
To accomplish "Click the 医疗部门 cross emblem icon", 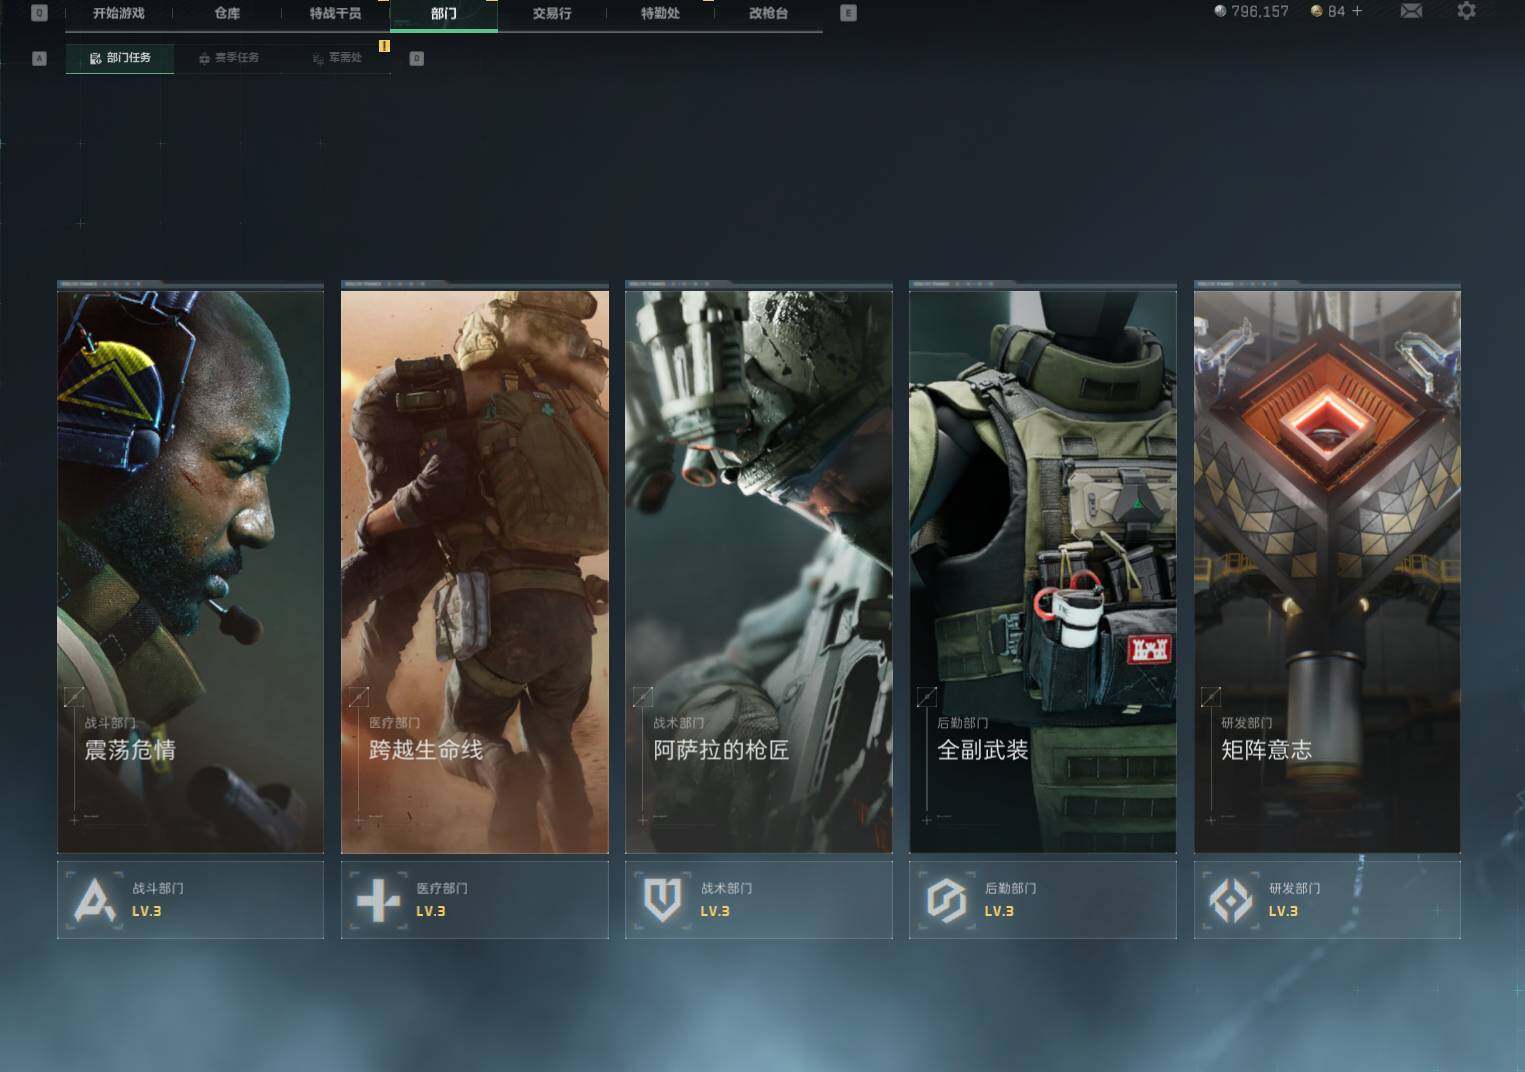I will (379, 900).
